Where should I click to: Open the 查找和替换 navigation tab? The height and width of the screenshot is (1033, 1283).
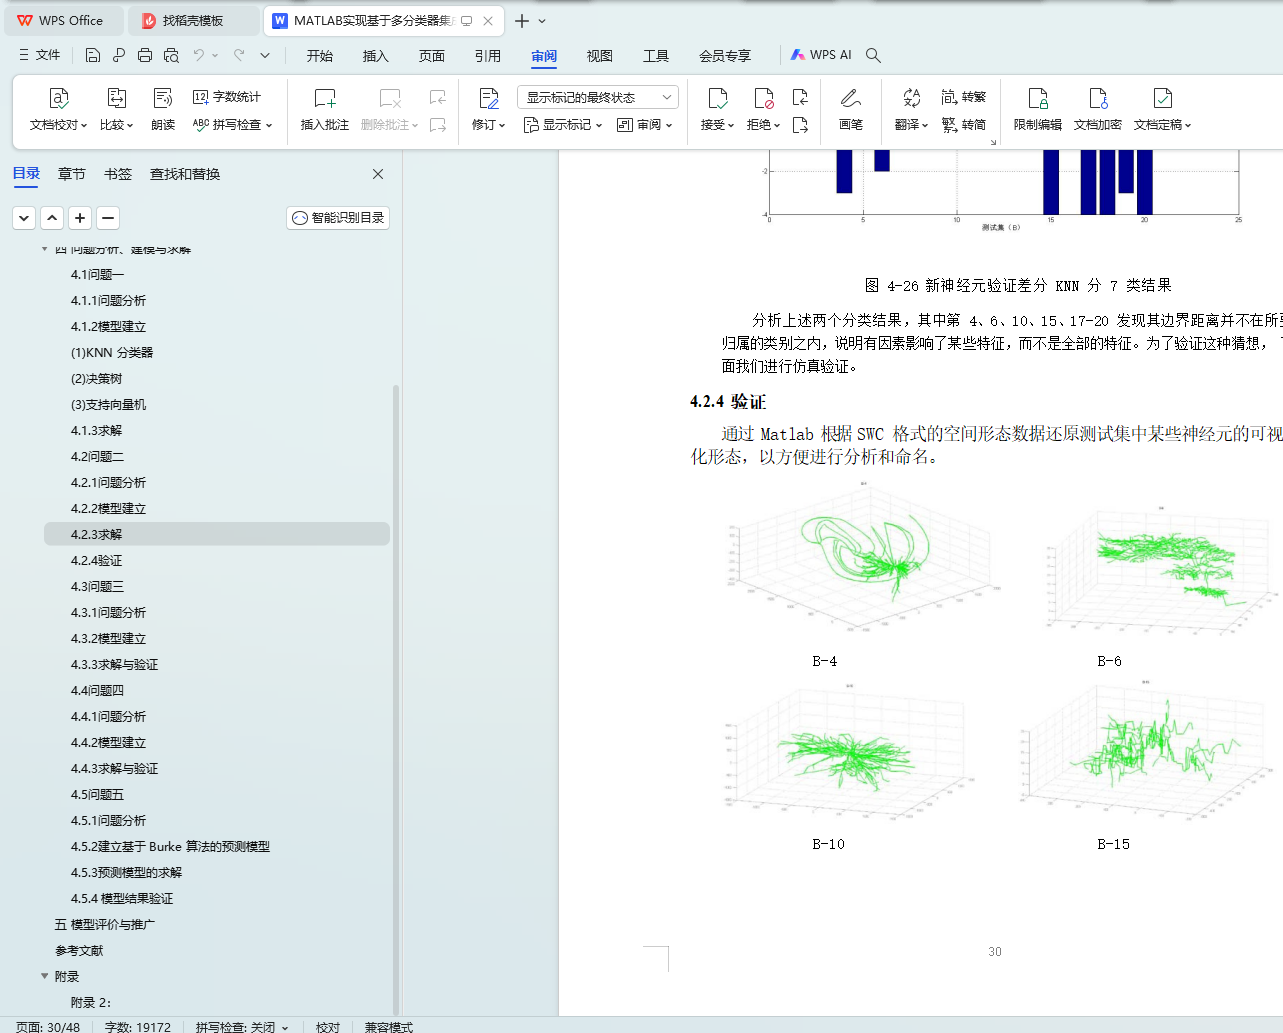[x=185, y=174]
